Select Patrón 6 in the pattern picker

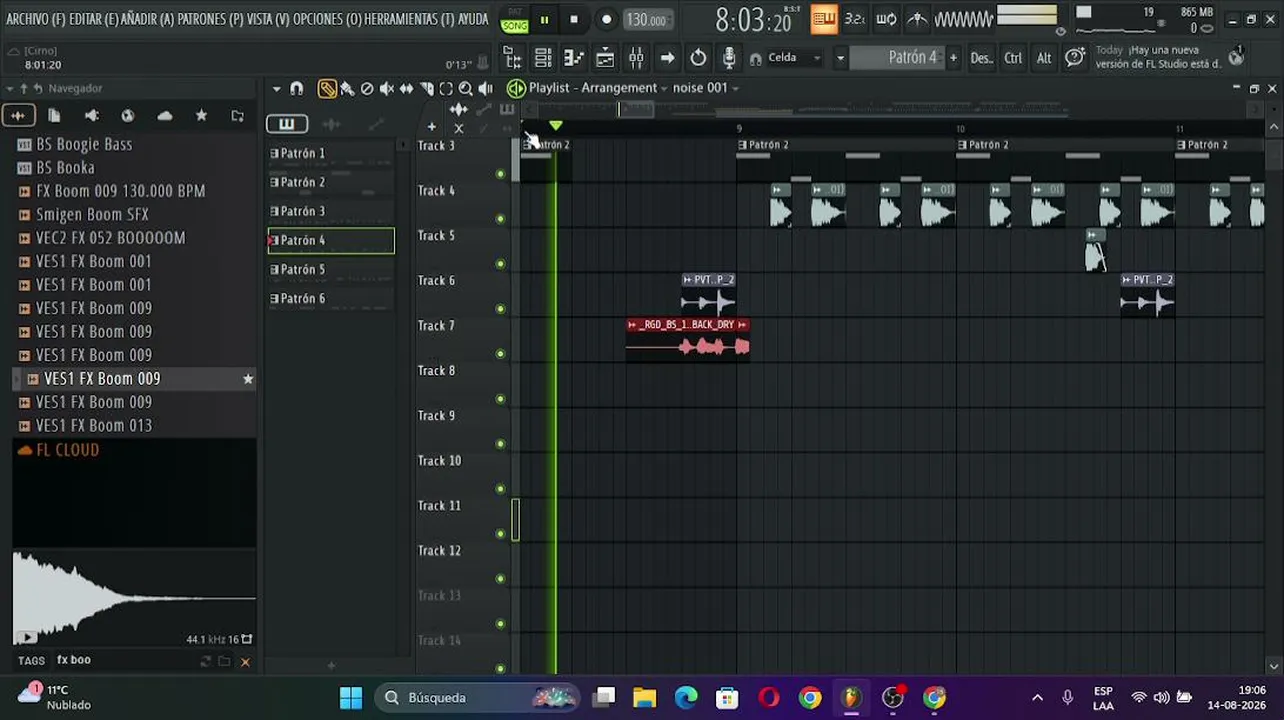point(331,299)
